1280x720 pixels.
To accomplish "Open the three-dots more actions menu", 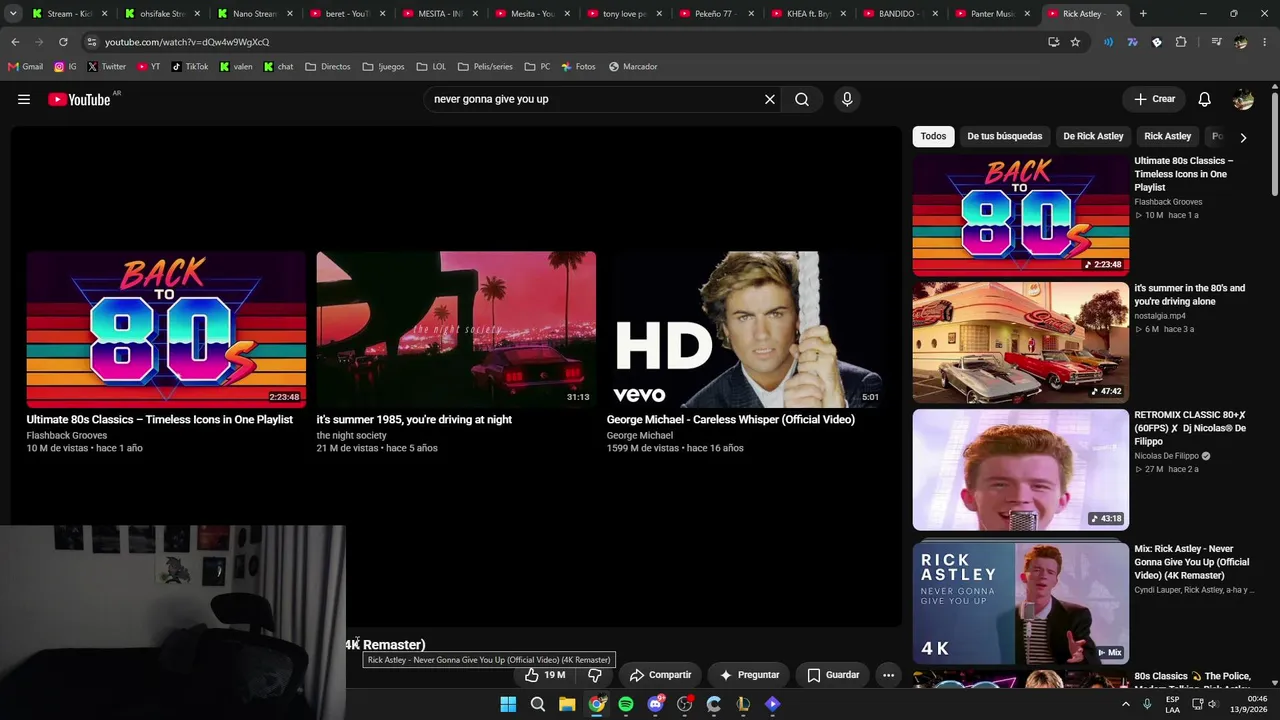I will [x=888, y=675].
